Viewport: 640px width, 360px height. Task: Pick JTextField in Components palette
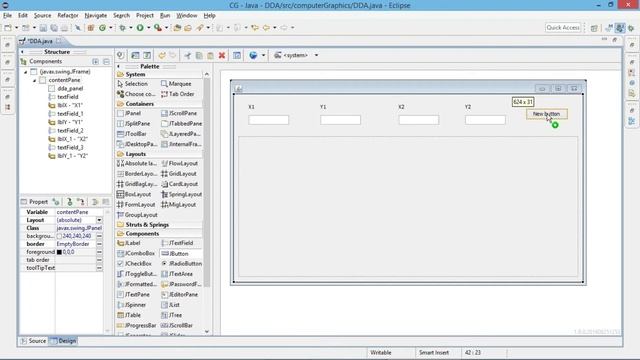tap(177, 243)
